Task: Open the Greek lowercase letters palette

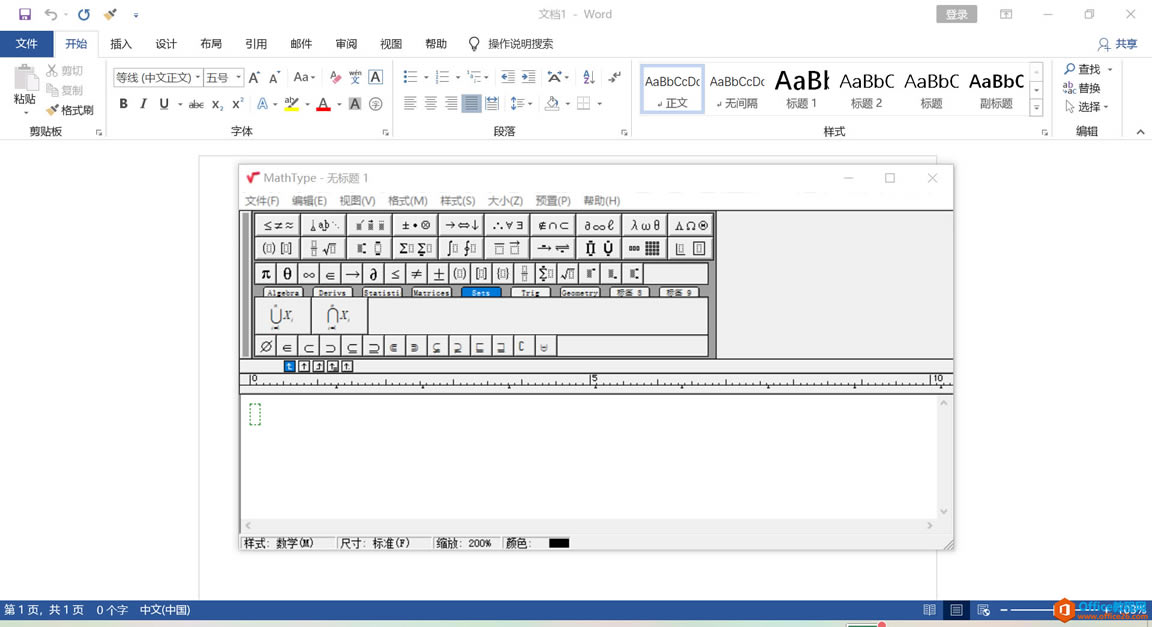Action: coord(645,225)
